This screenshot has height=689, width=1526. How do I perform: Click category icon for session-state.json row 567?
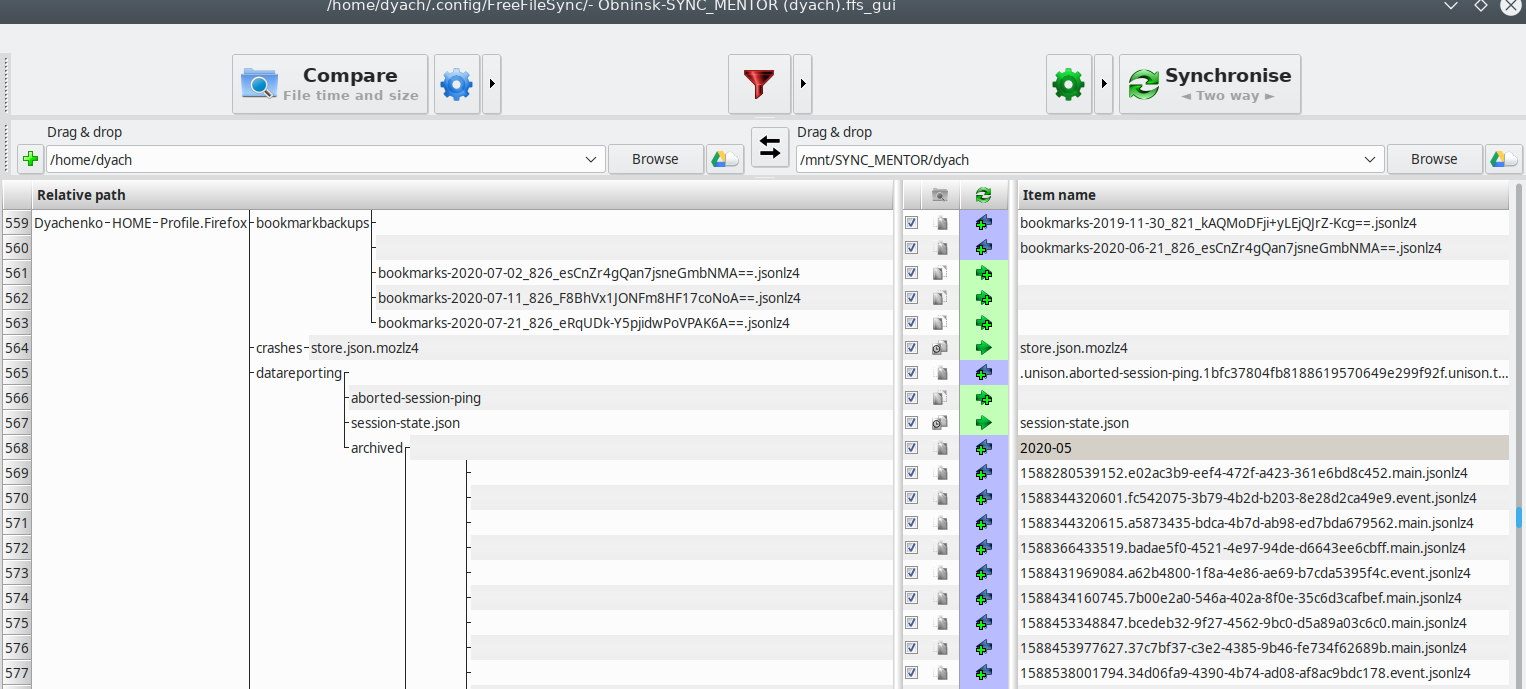[940, 423]
